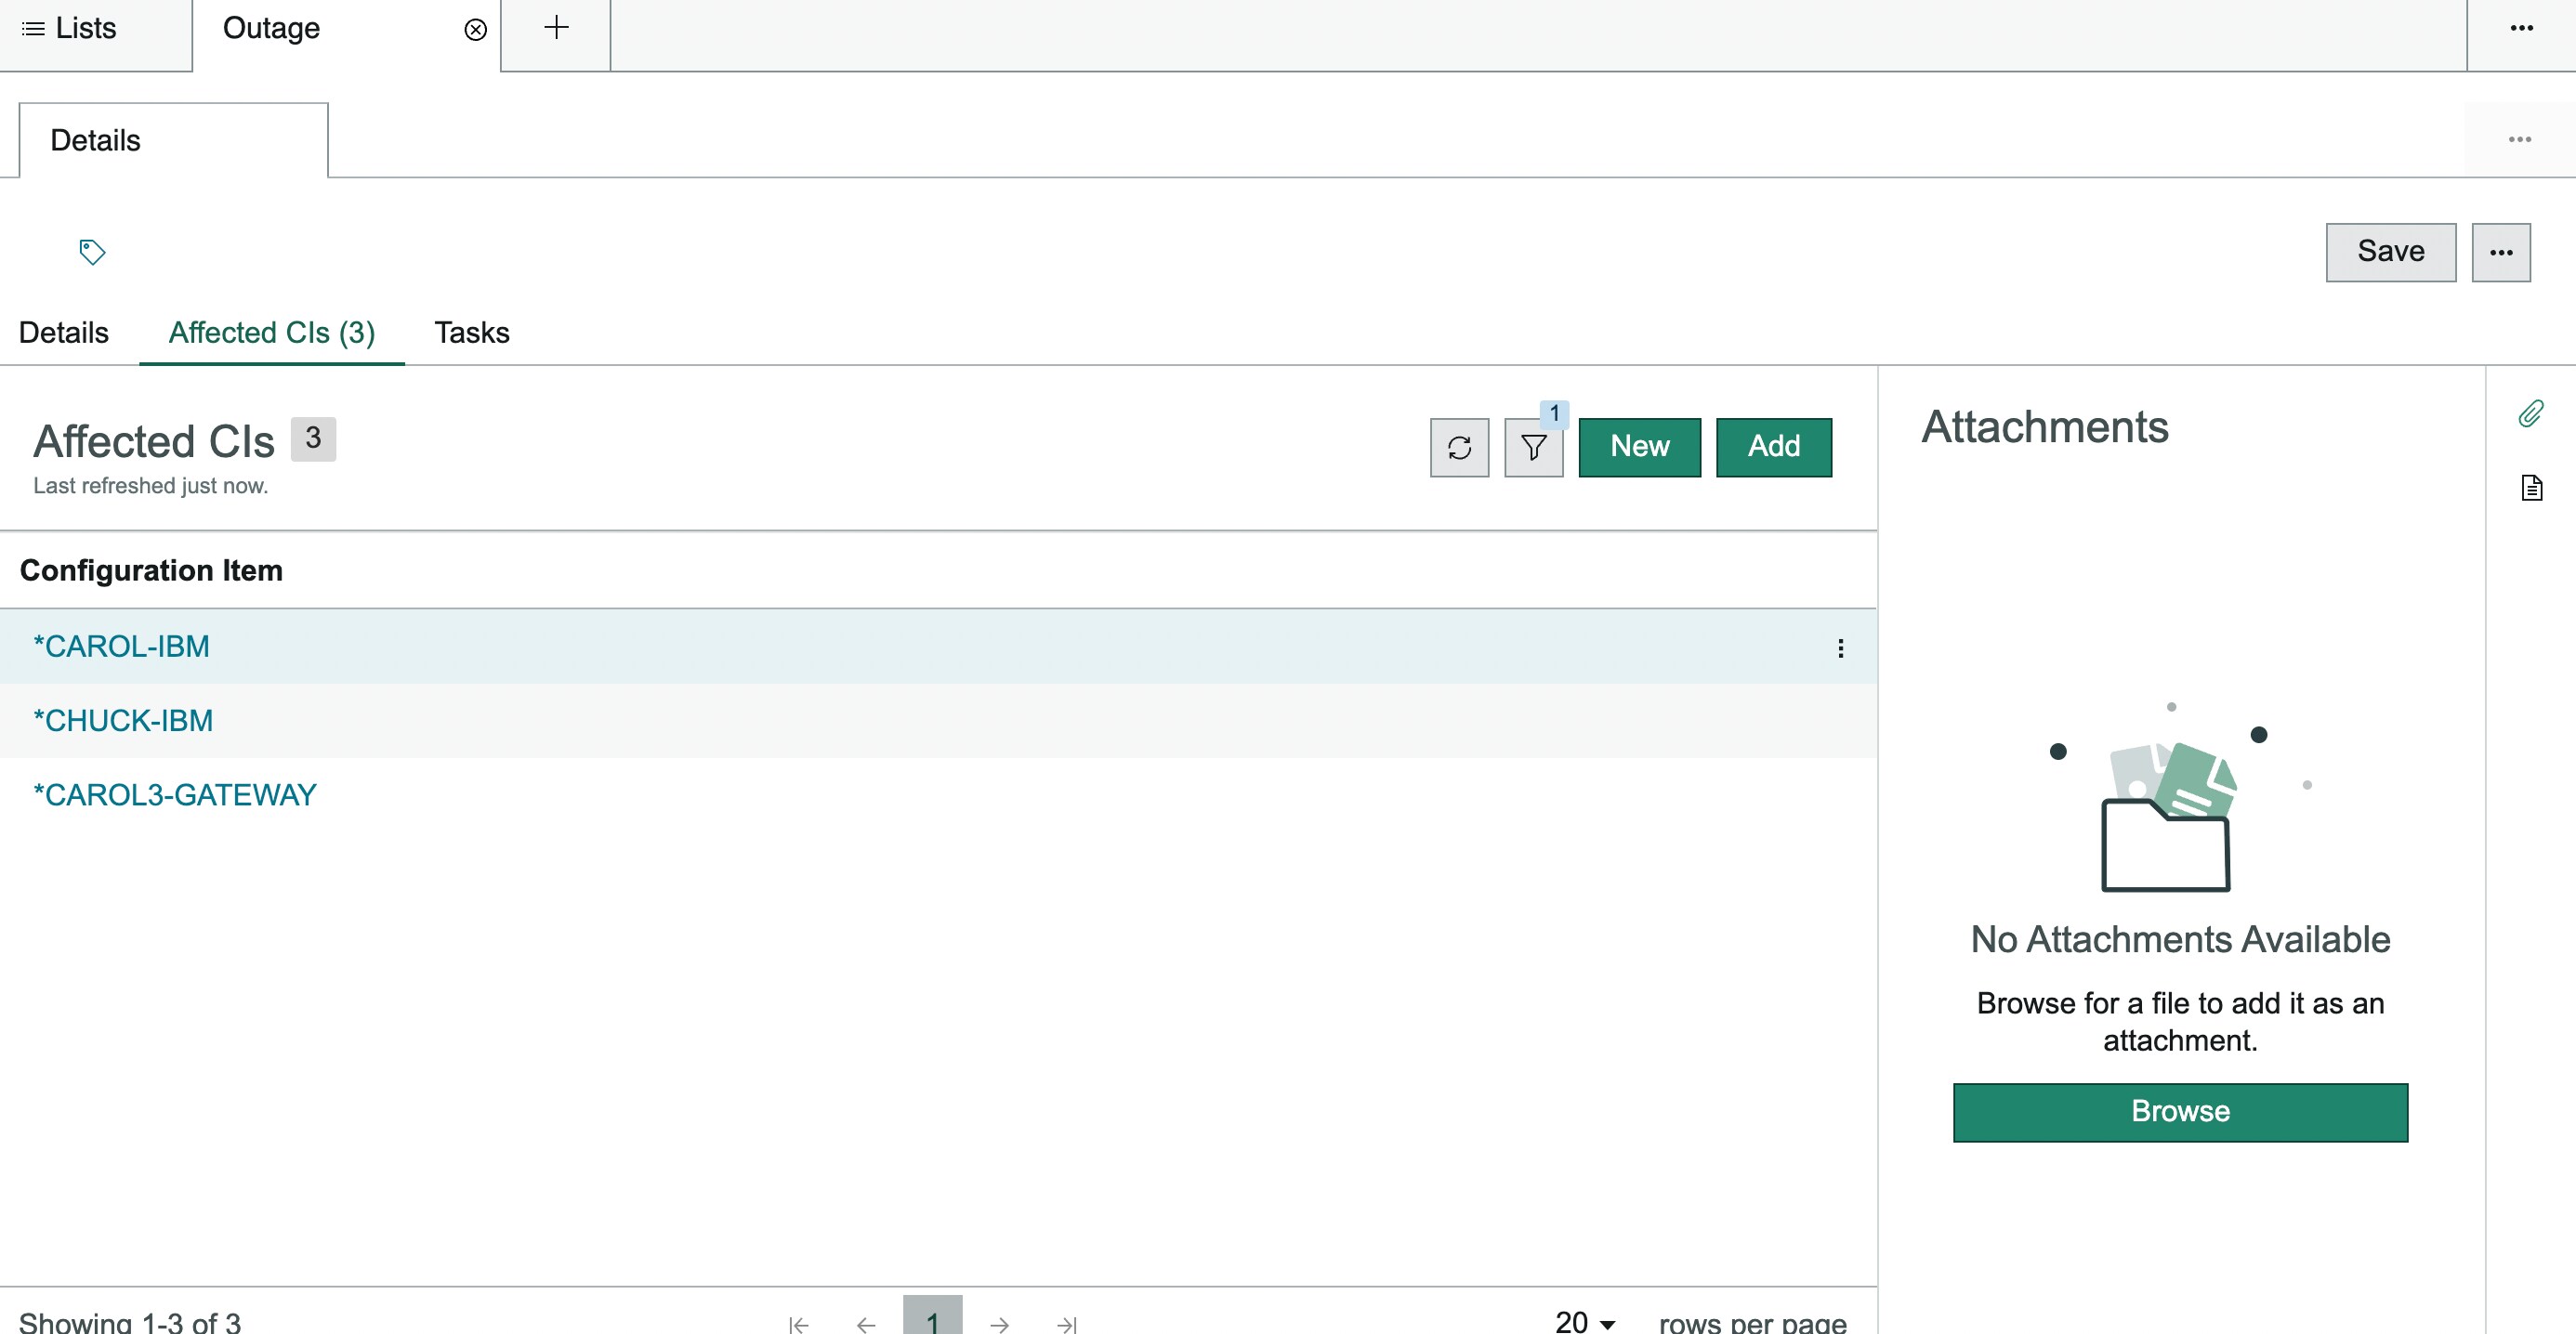Click the New button to create a CI
The image size is (2576, 1334).
click(x=1639, y=447)
